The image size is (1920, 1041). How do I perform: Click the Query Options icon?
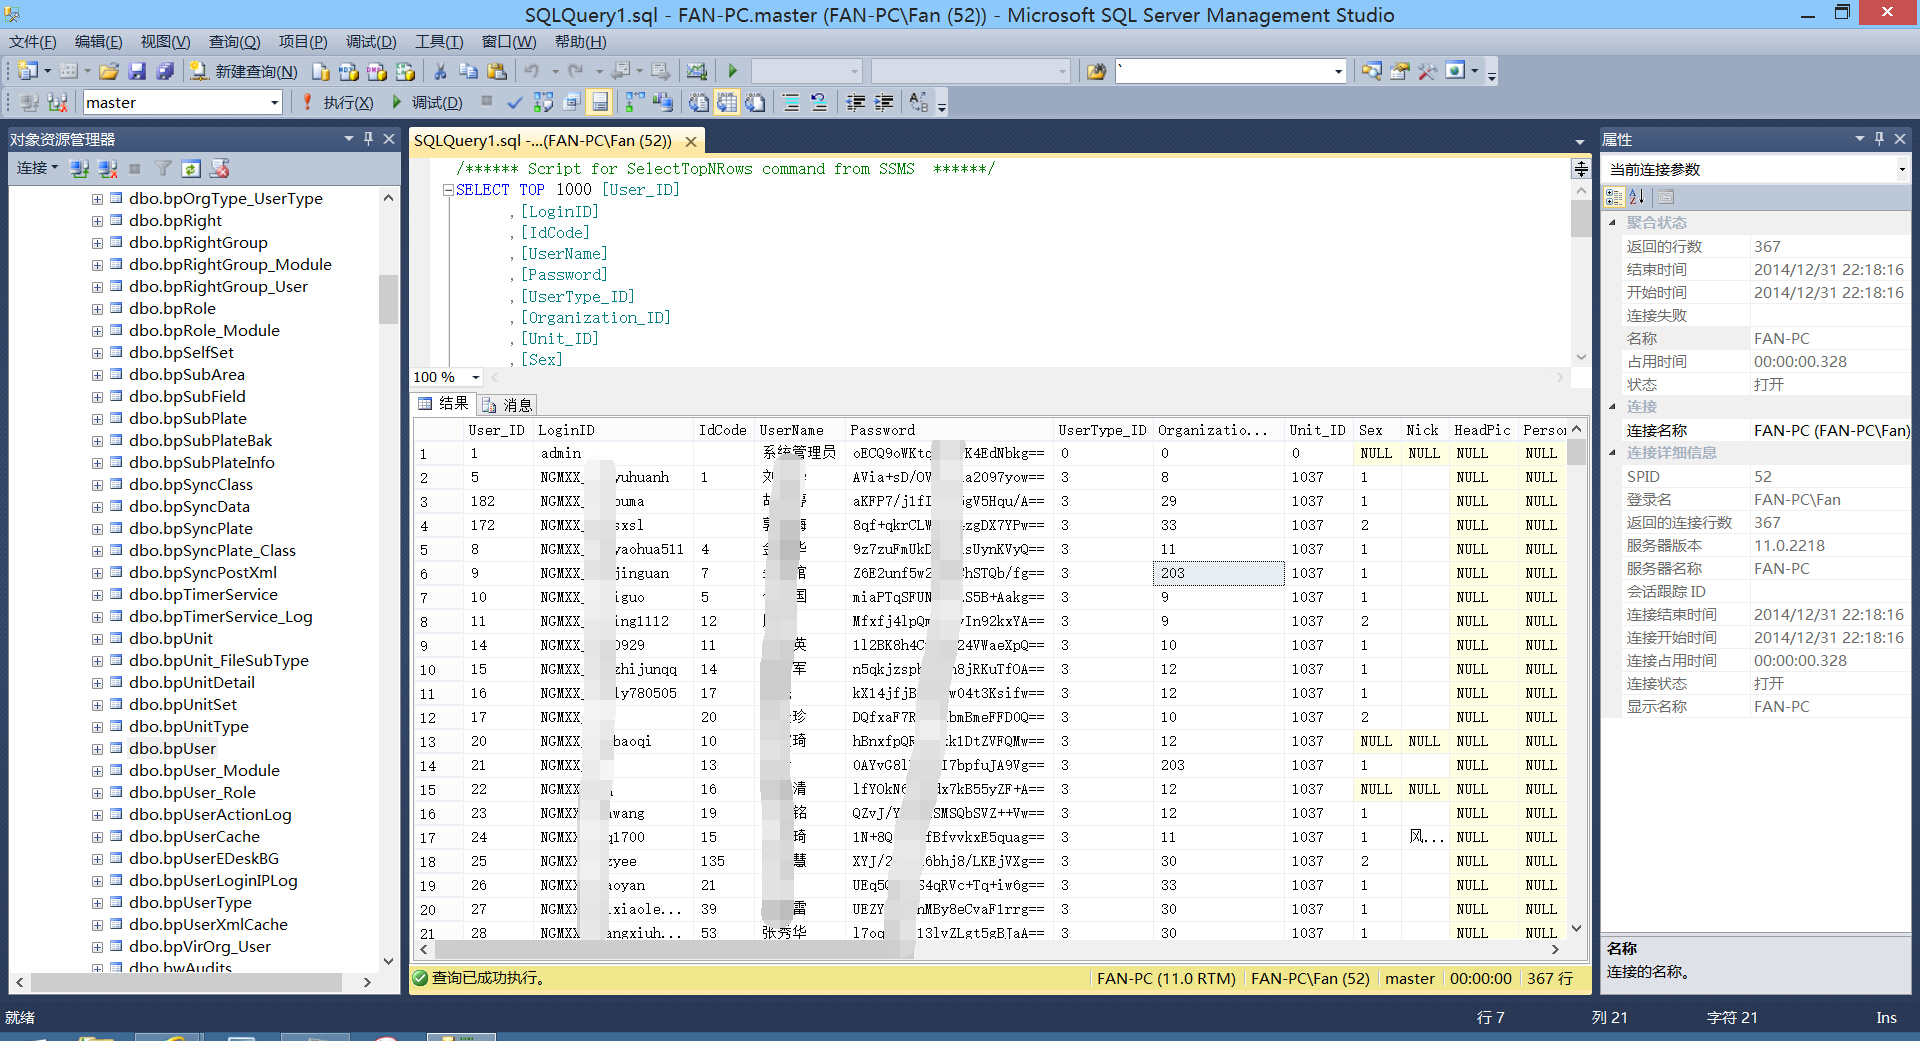[571, 102]
